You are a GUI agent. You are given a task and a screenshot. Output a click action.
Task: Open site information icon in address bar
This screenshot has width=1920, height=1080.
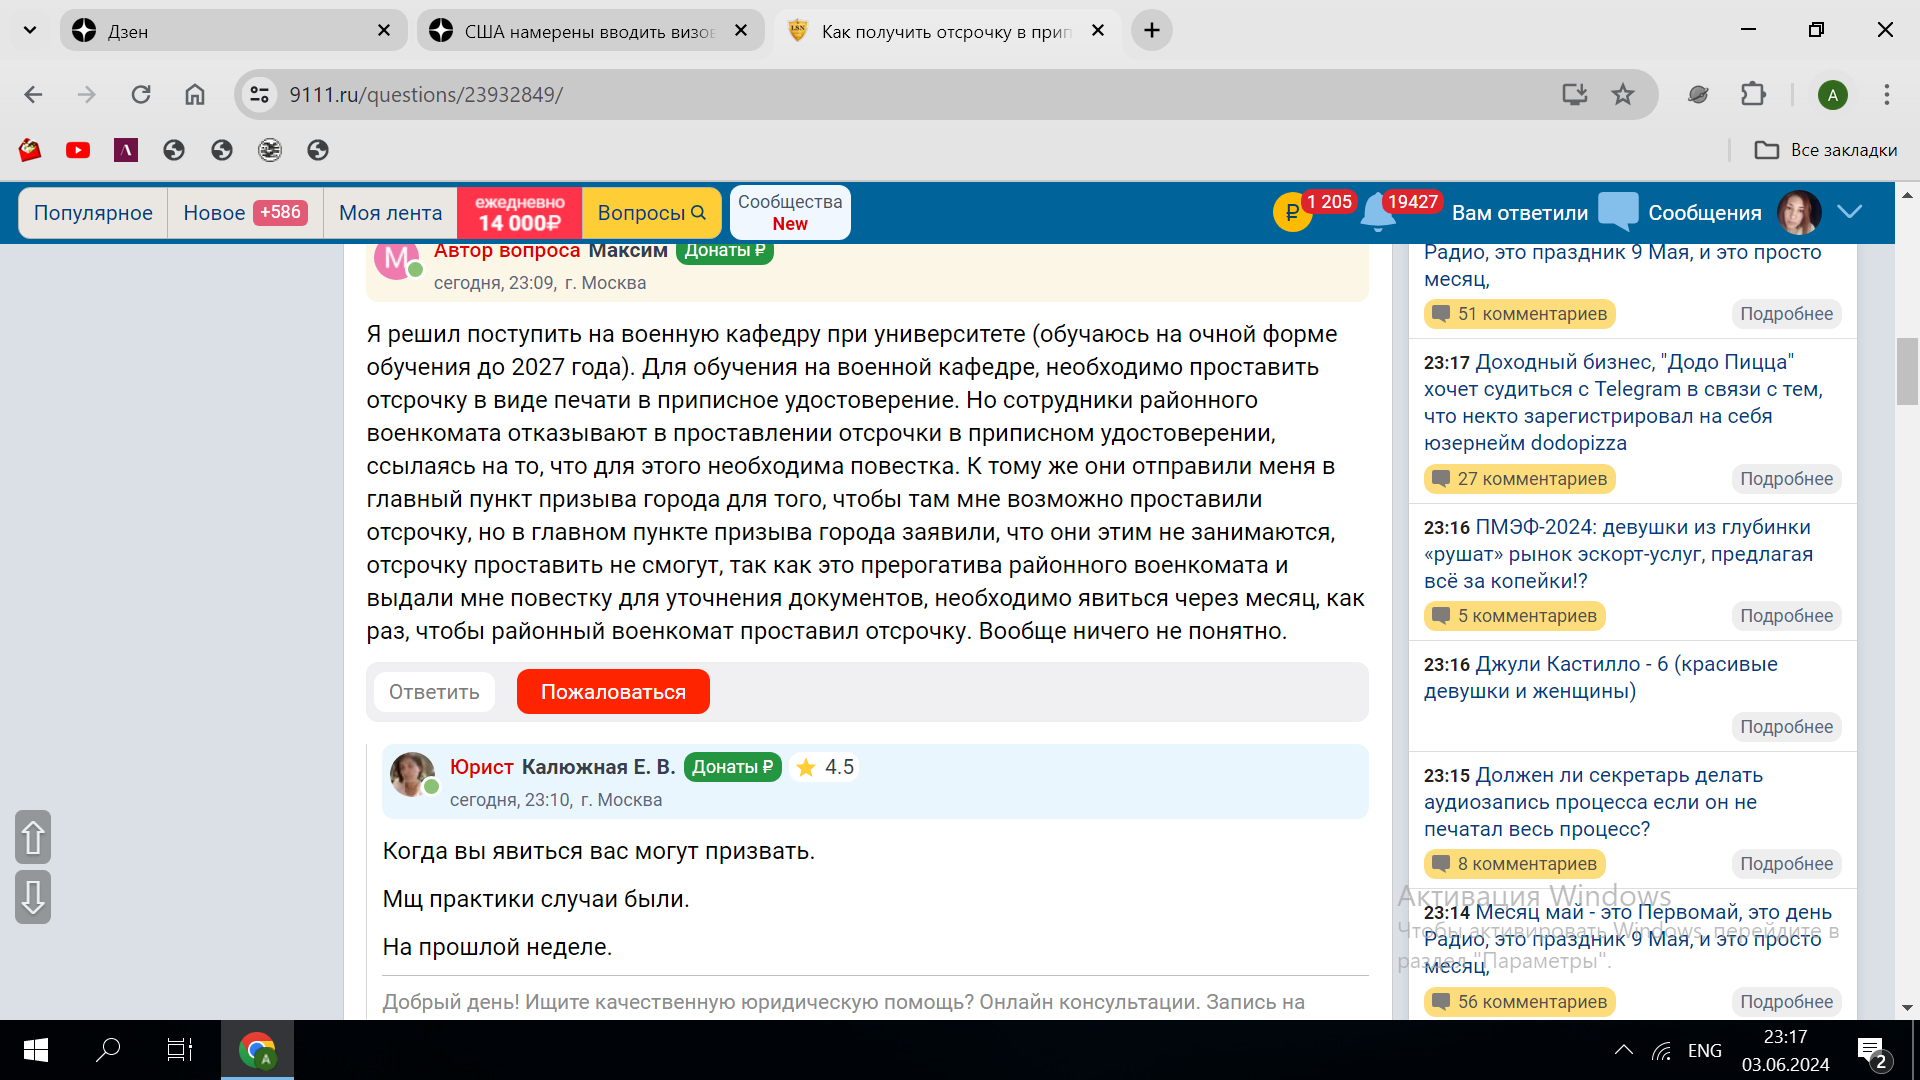tap(260, 95)
